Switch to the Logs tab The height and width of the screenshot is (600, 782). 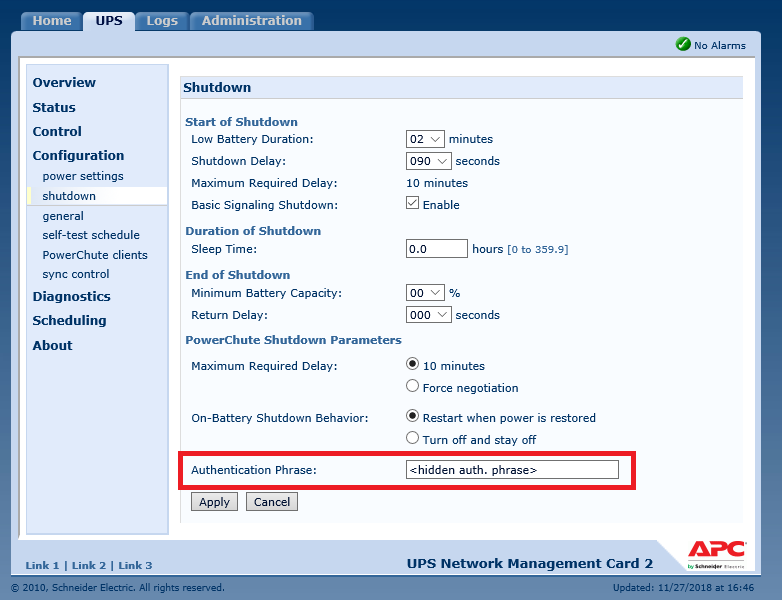coord(162,21)
